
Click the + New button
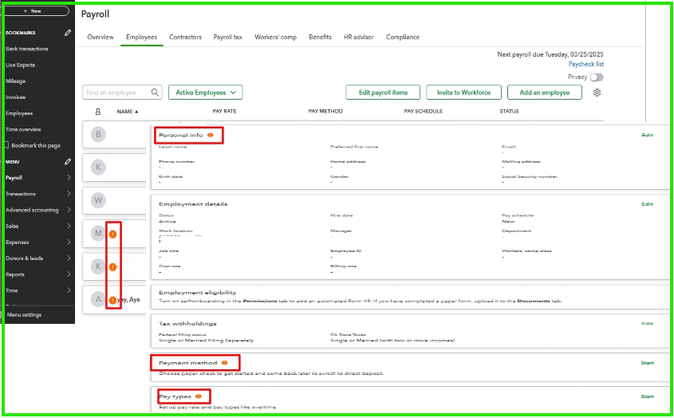point(36,11)
